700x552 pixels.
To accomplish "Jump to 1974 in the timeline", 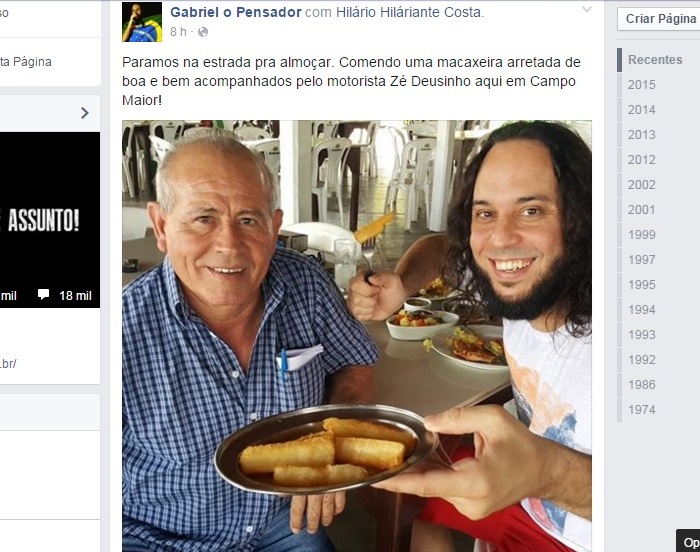I will [642, 410].
